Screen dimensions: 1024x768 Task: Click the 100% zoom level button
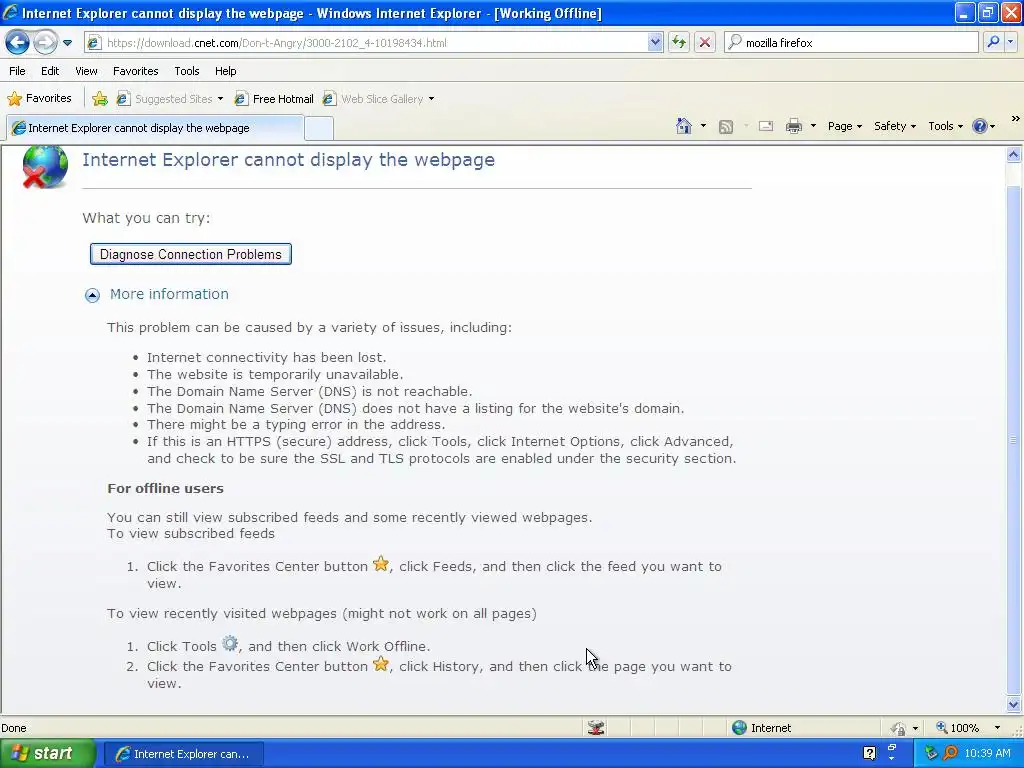pos(957,728)
